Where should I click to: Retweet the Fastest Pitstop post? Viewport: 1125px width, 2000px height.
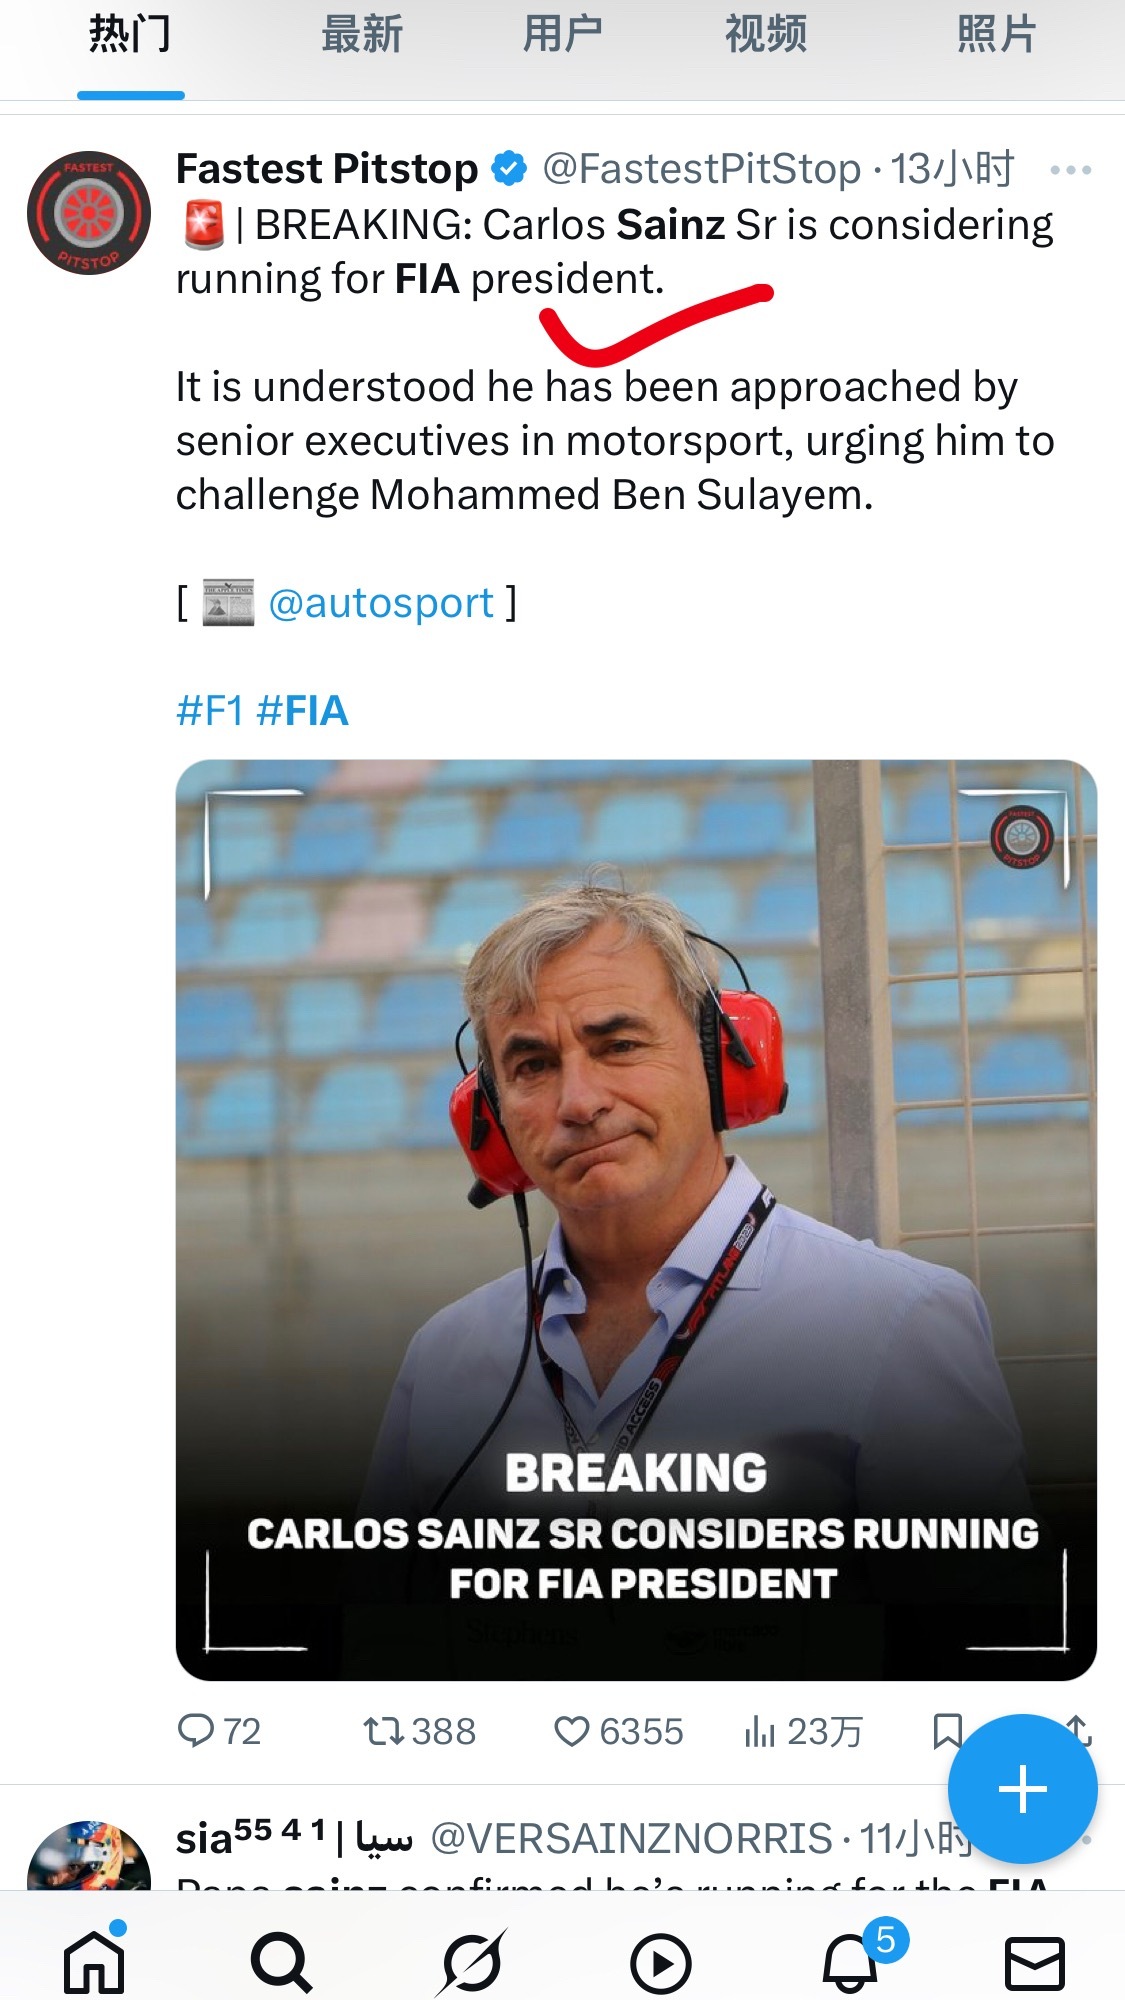[419, 1731]
